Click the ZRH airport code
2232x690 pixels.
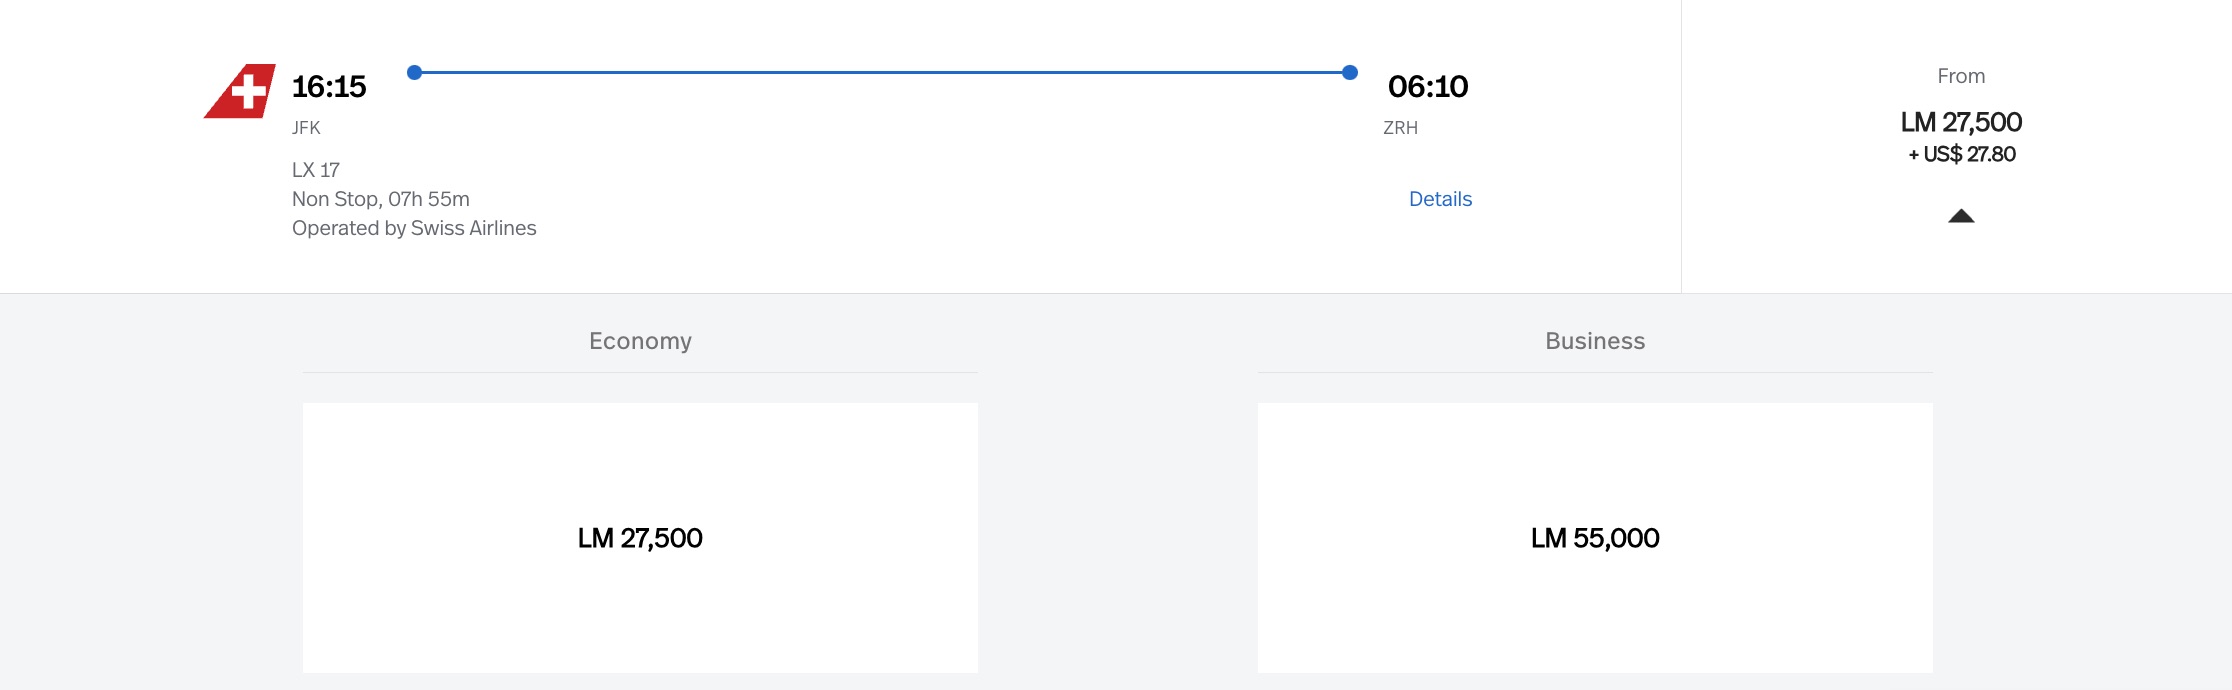click(1400, 128)
